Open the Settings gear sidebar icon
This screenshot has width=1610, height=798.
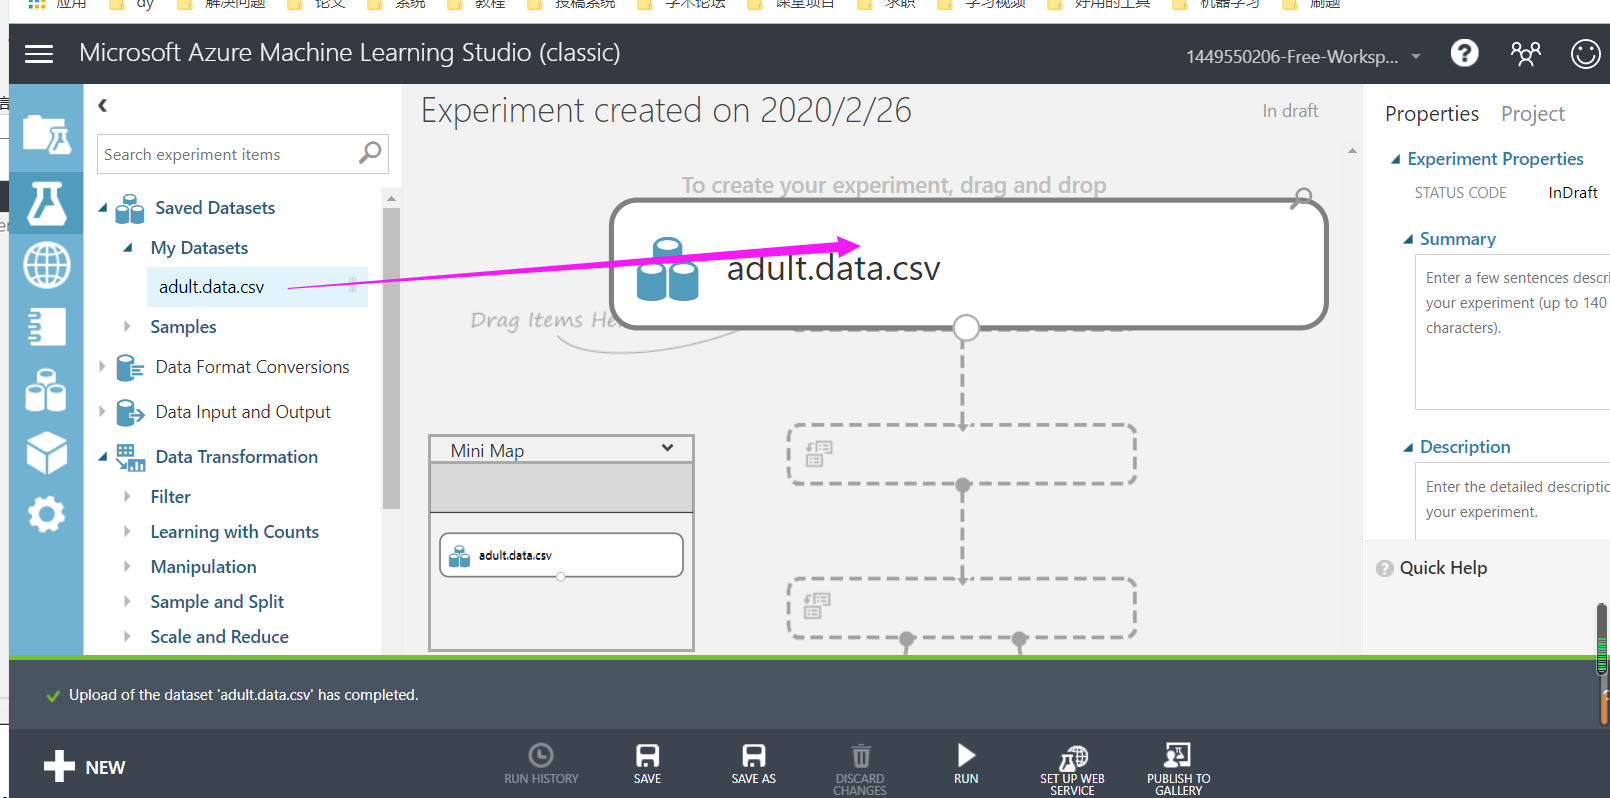tap(46, 515)
